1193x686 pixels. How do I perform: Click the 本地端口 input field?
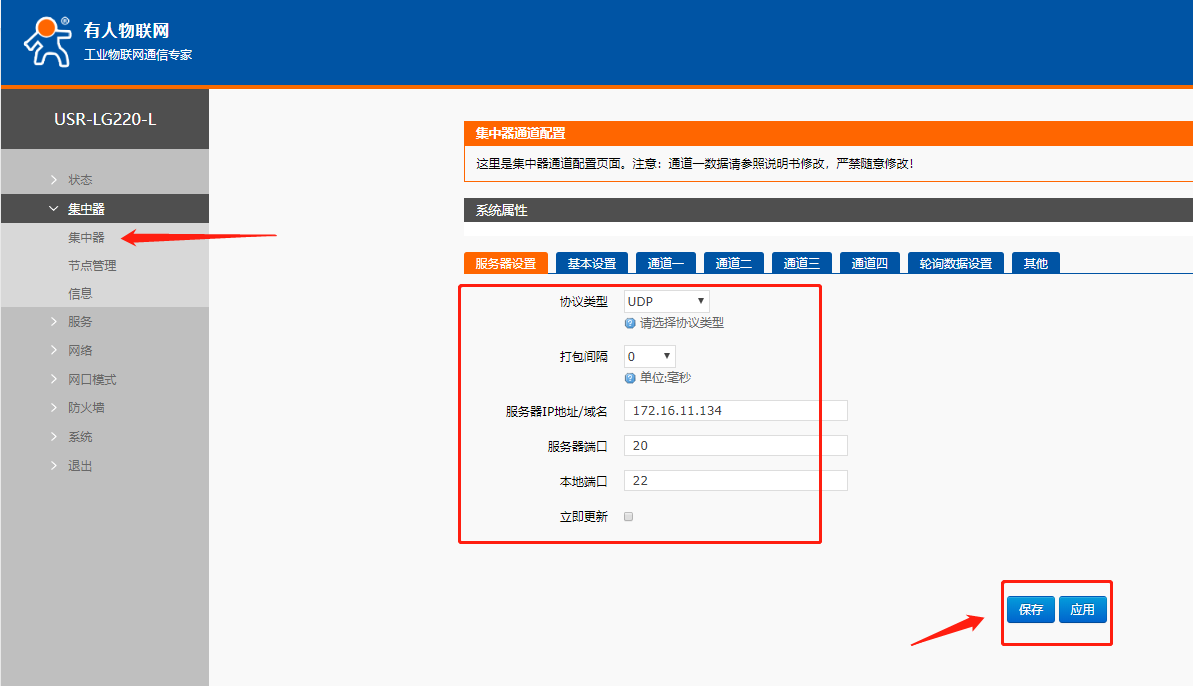tap(735, 481)
